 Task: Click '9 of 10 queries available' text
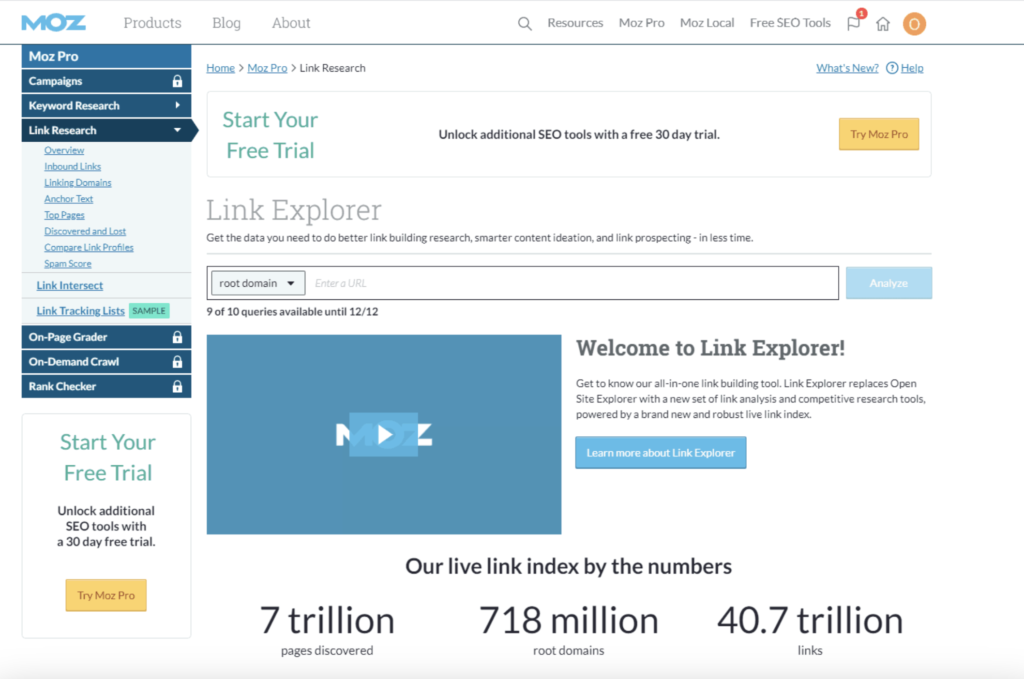pyautogui.click(x=292, y=311)
